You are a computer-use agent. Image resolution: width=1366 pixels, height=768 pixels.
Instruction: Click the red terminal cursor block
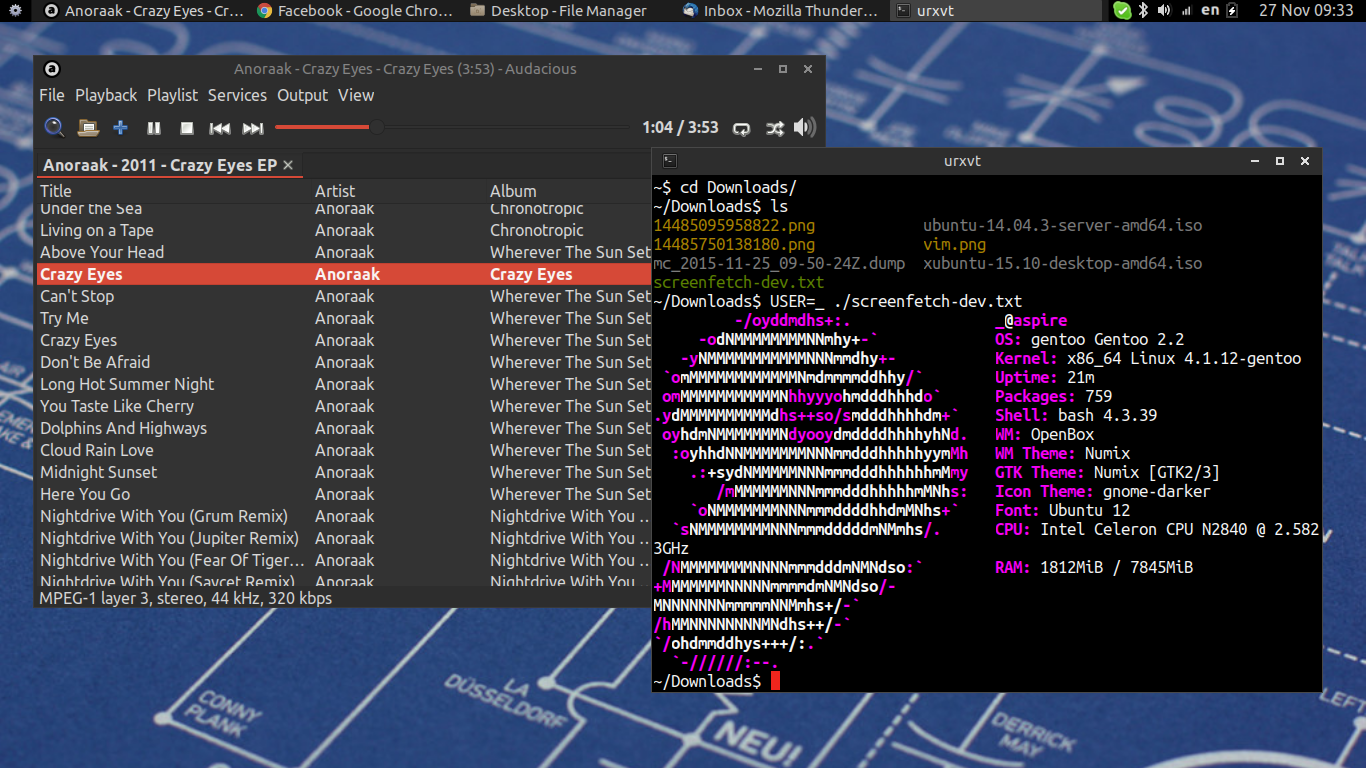[775, 681]
